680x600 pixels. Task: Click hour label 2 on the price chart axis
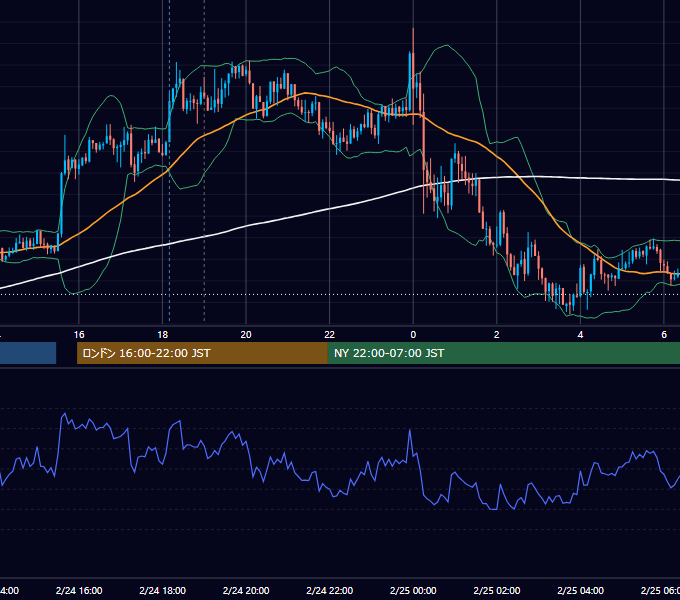click(497, 335)
